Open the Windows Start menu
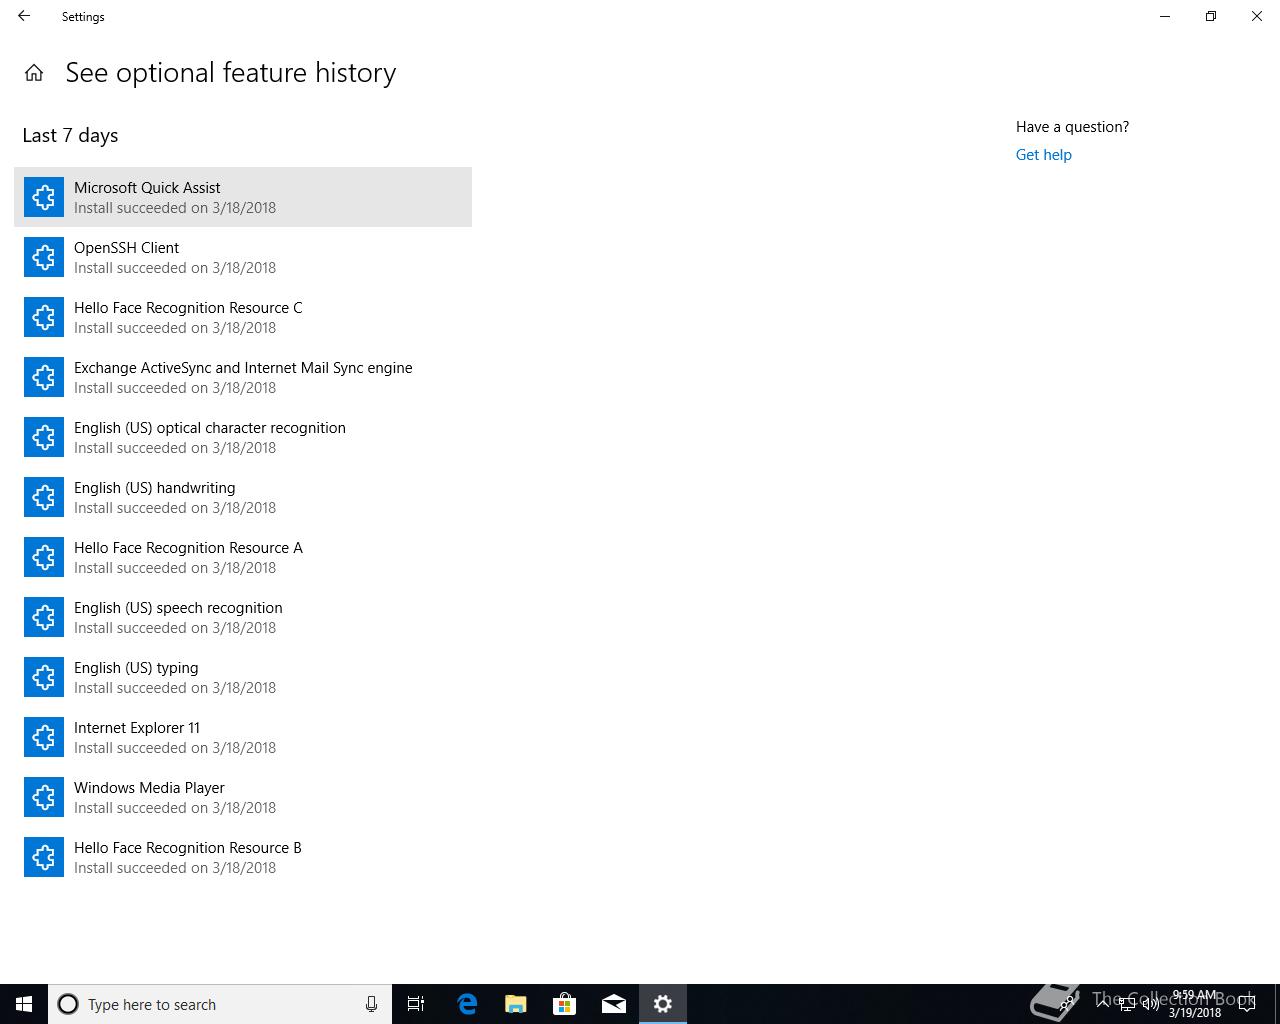 pos(24,1004)
